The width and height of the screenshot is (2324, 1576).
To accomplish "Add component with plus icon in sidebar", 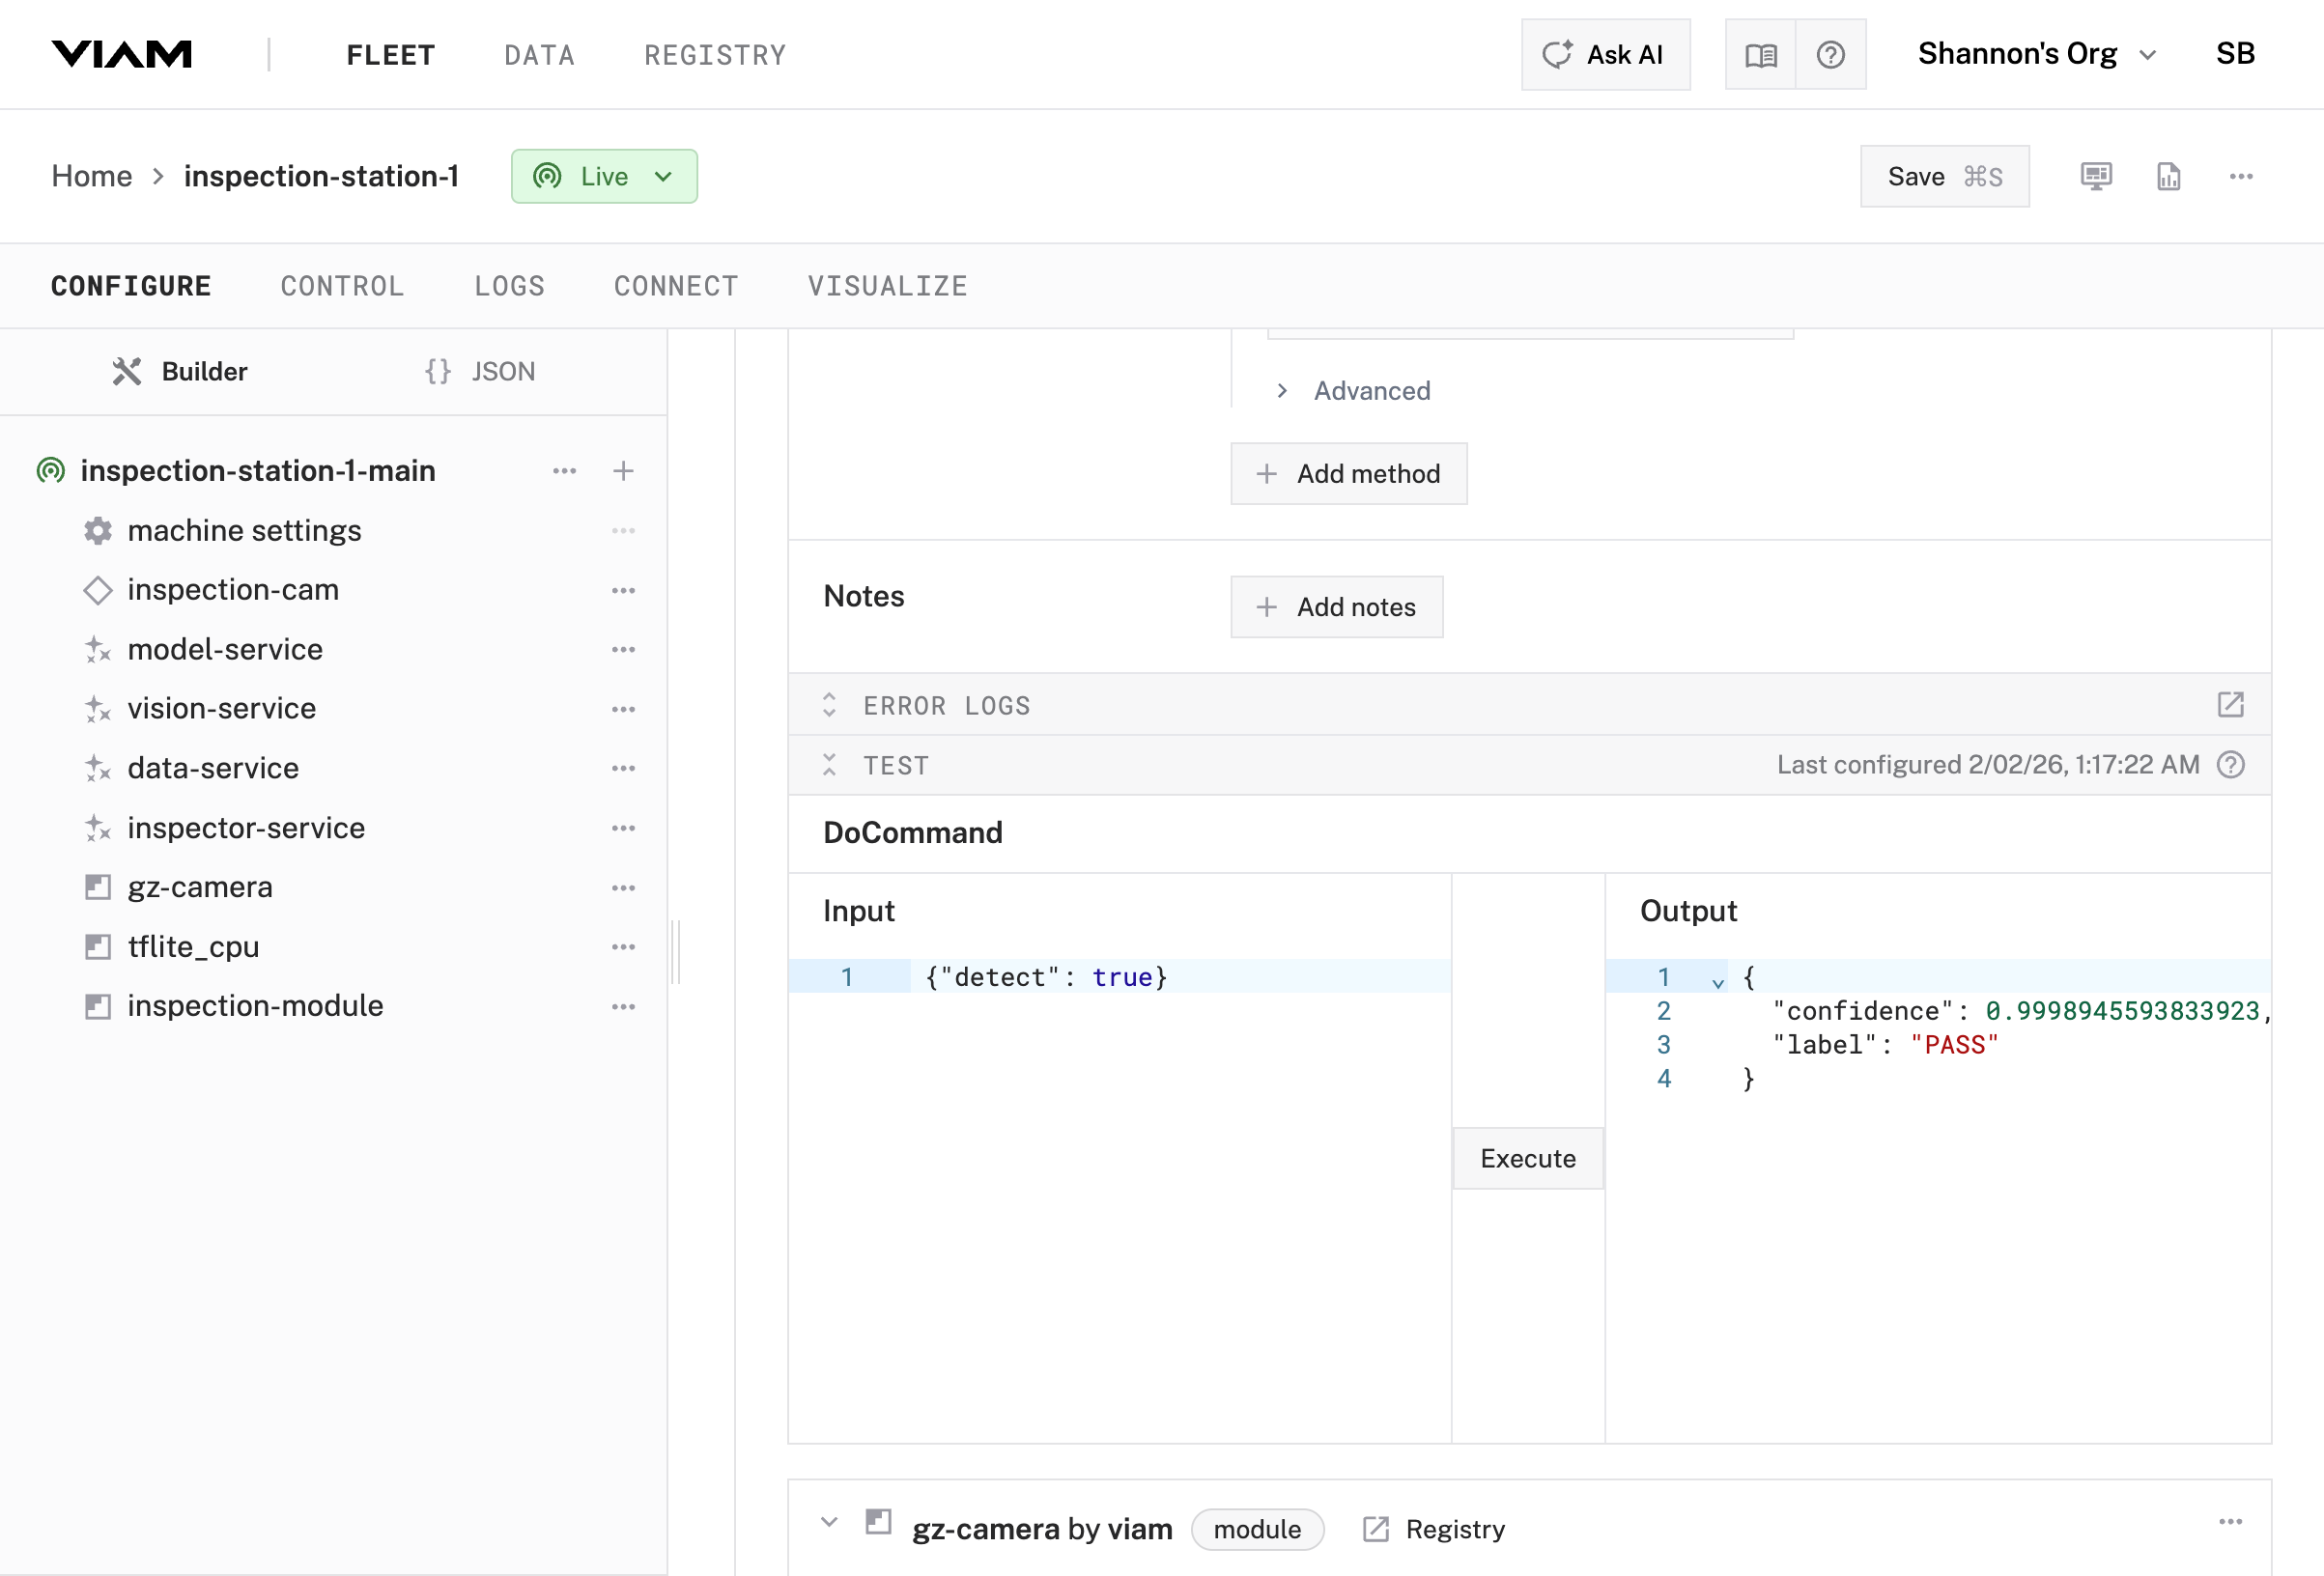I will [x=623, y=471].
